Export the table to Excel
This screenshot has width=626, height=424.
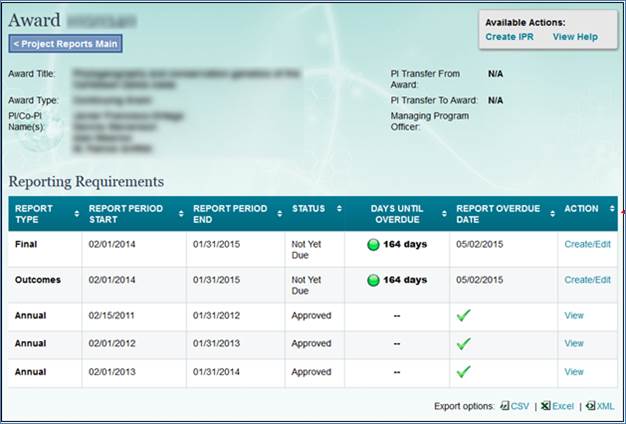(x=559, y=406)
